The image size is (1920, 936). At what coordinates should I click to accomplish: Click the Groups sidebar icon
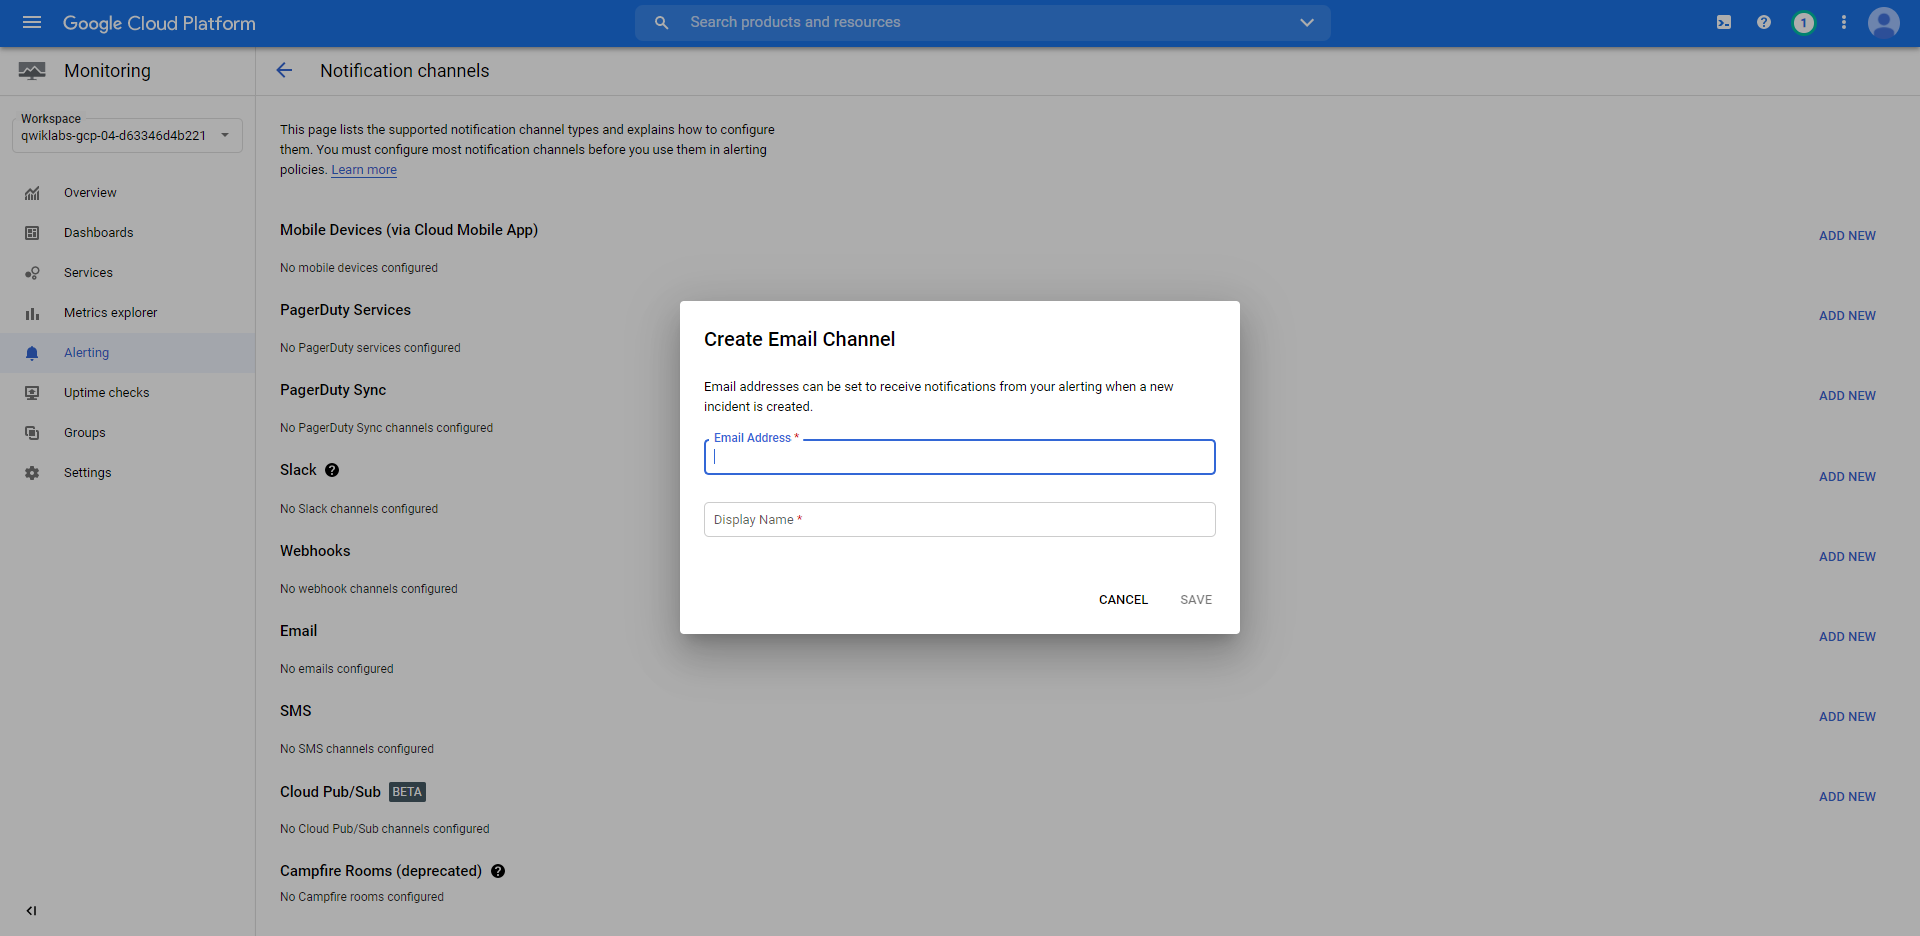pos(32,433)
